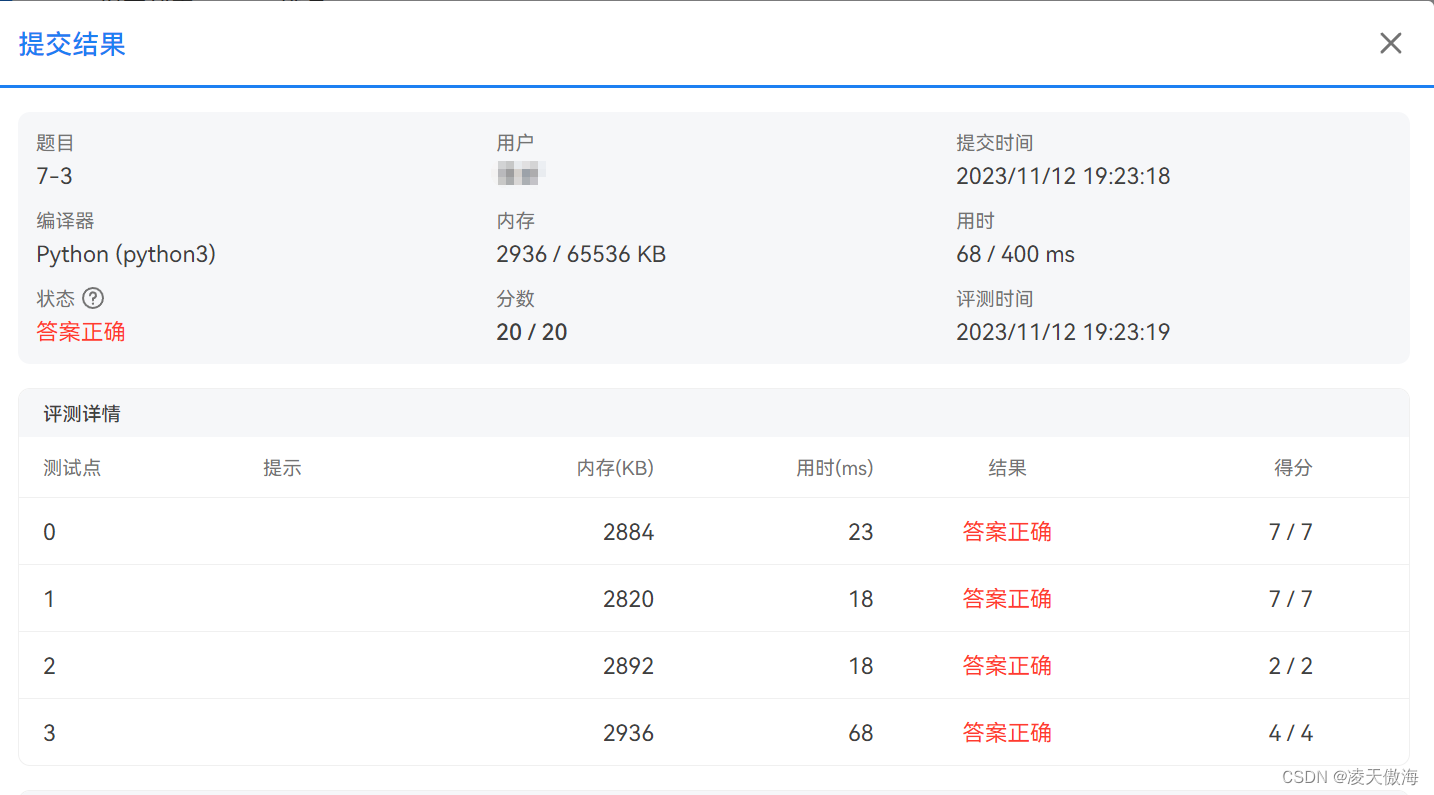
Task: Click memory cell 2936 in test point 3
Action: point(628,733)
